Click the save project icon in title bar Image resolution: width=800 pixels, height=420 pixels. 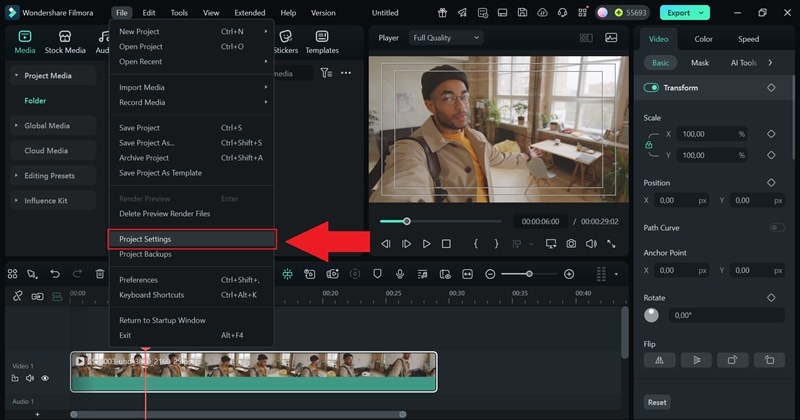[x=522, y=13]
